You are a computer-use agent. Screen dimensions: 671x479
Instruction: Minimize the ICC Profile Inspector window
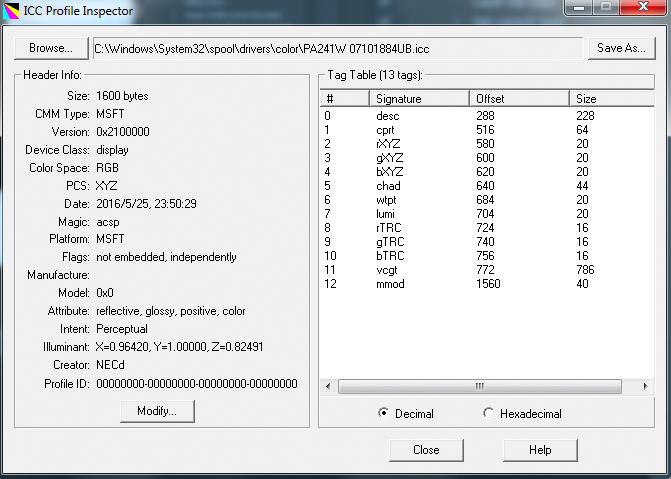(x=579, y=7)
